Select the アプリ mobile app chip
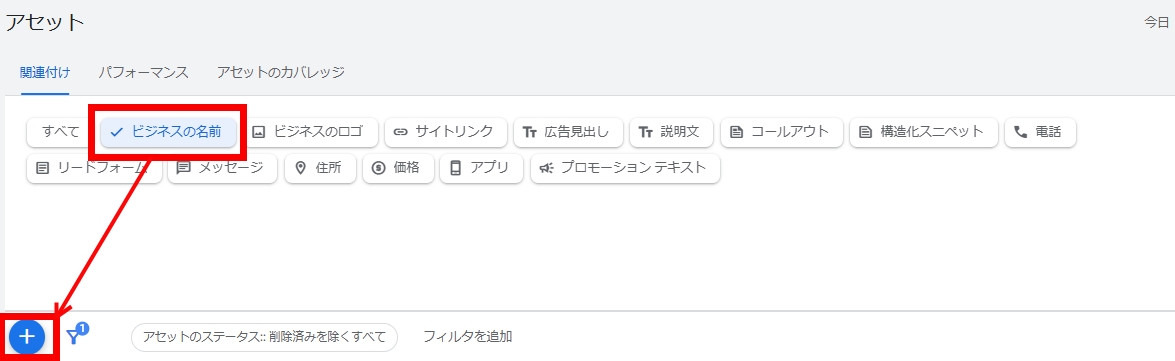Screen dimensions: 1175x361 [482, 168]
